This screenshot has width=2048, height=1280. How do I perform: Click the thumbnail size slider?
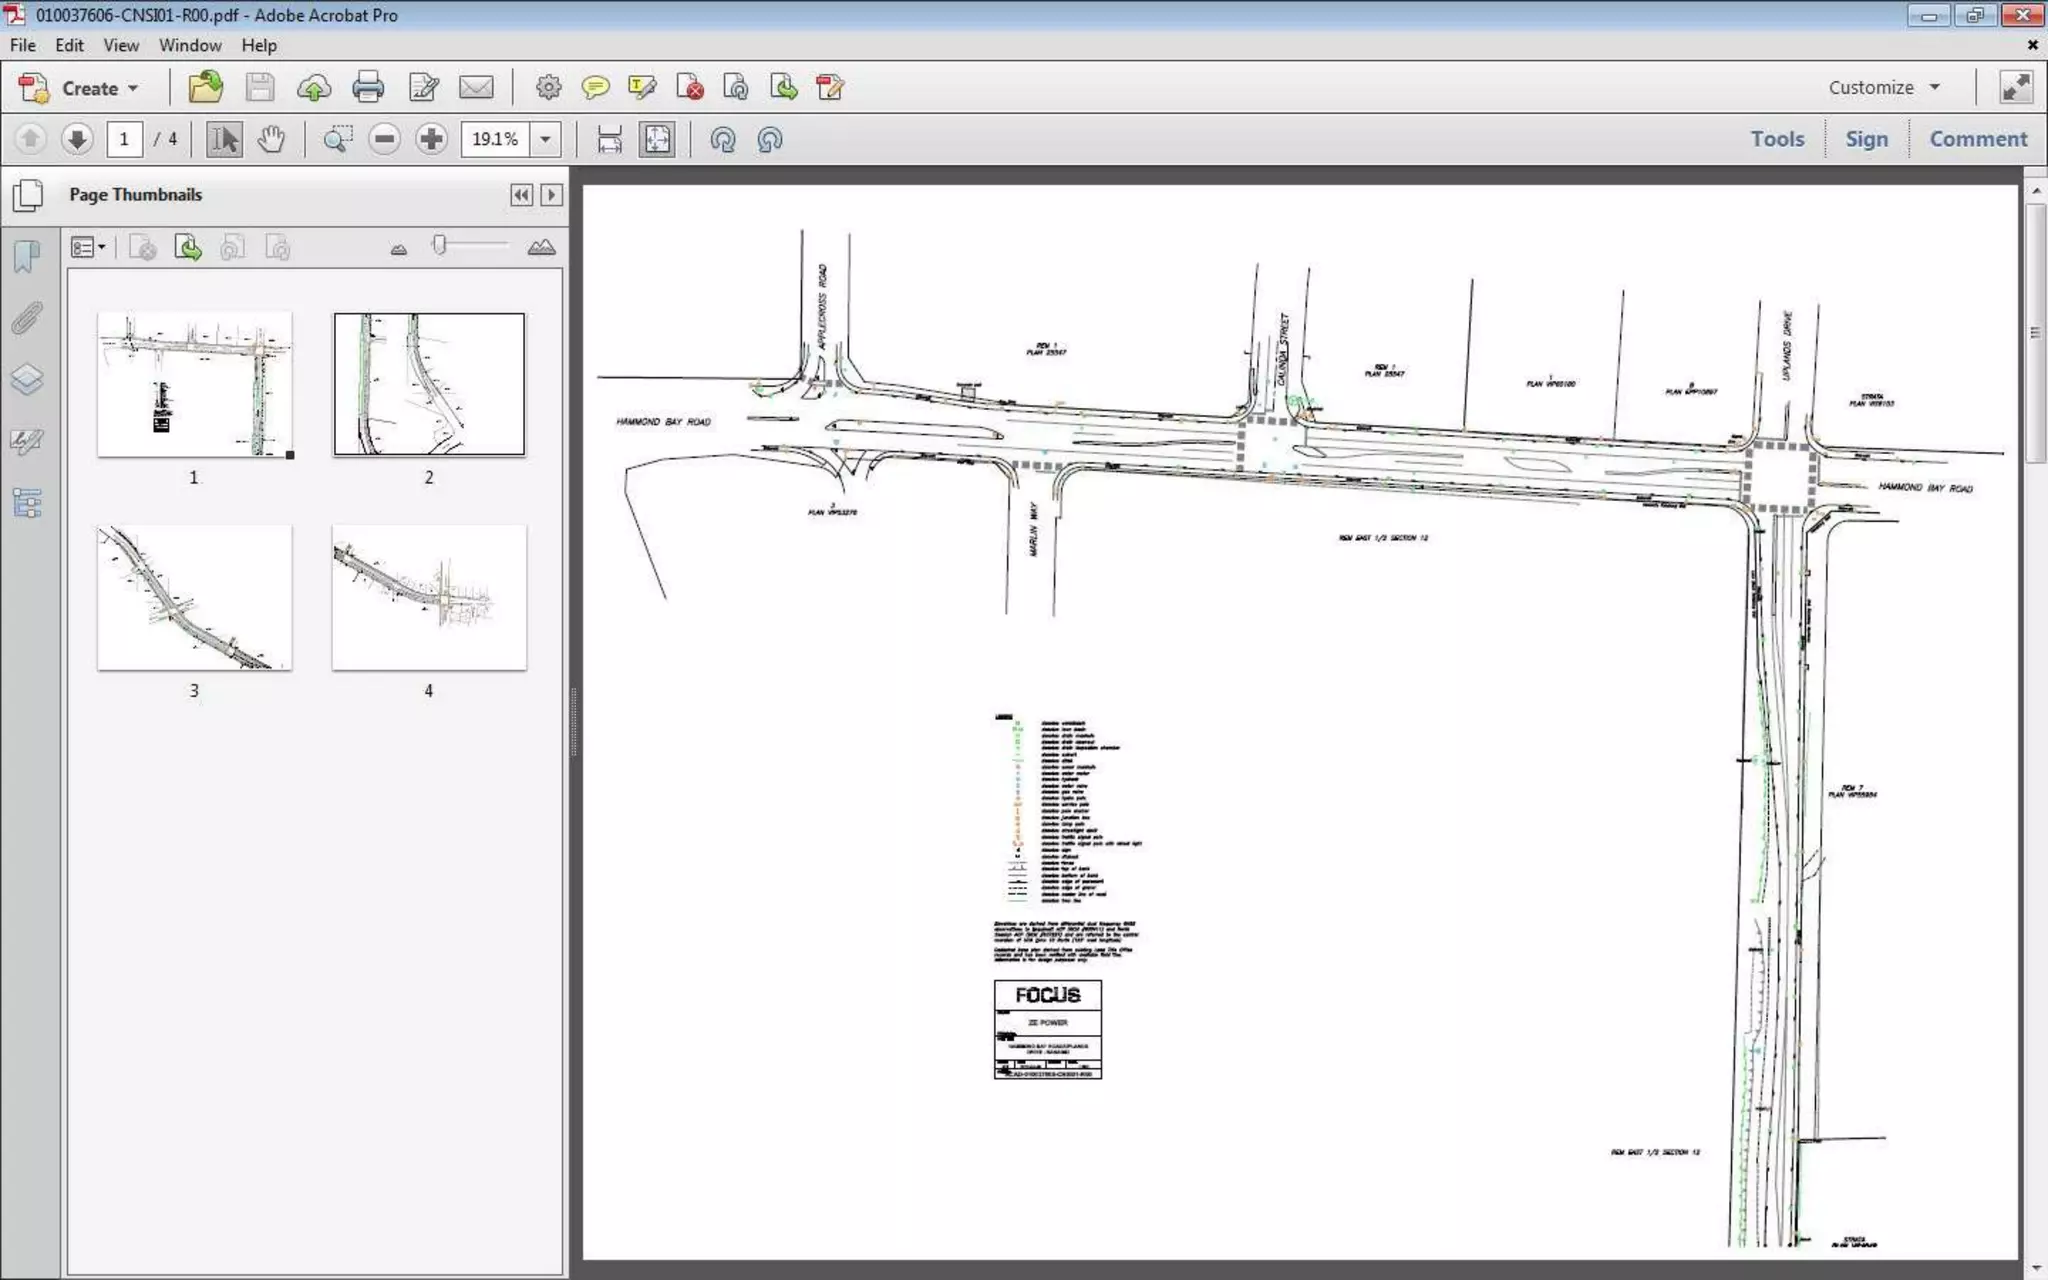(440, 245)
